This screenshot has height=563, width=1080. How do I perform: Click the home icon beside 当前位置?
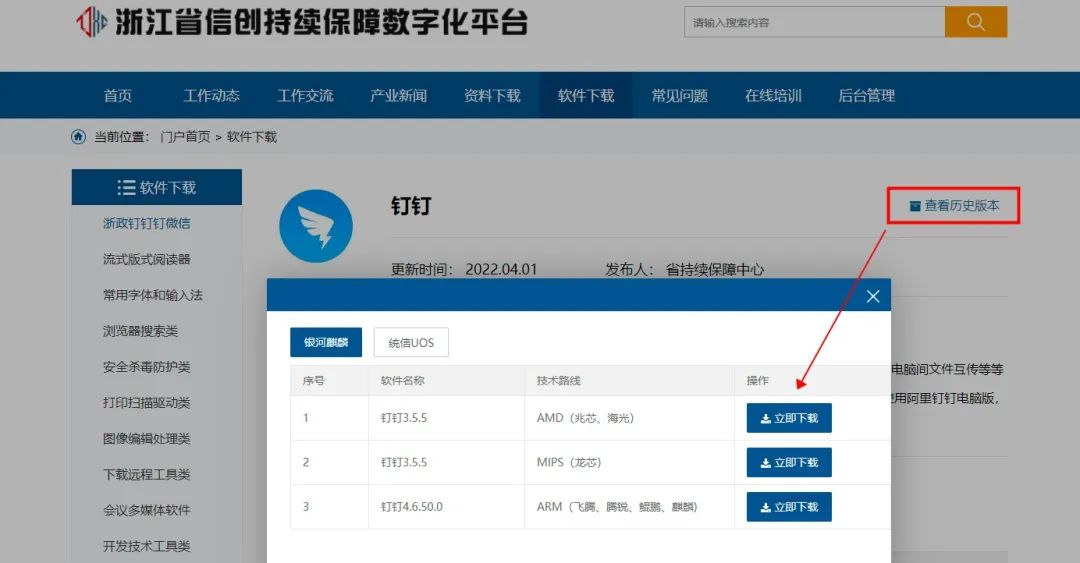click(79, 136)
